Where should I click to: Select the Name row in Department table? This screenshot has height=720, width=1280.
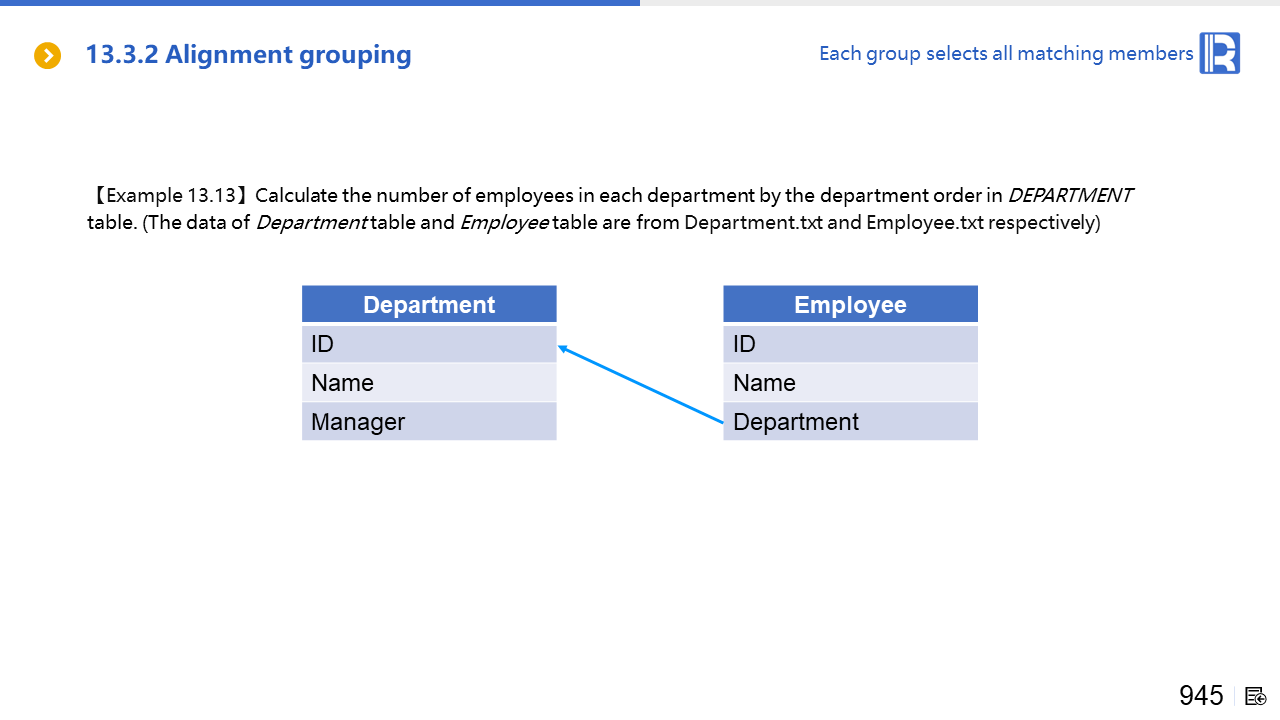click(429, 383)
